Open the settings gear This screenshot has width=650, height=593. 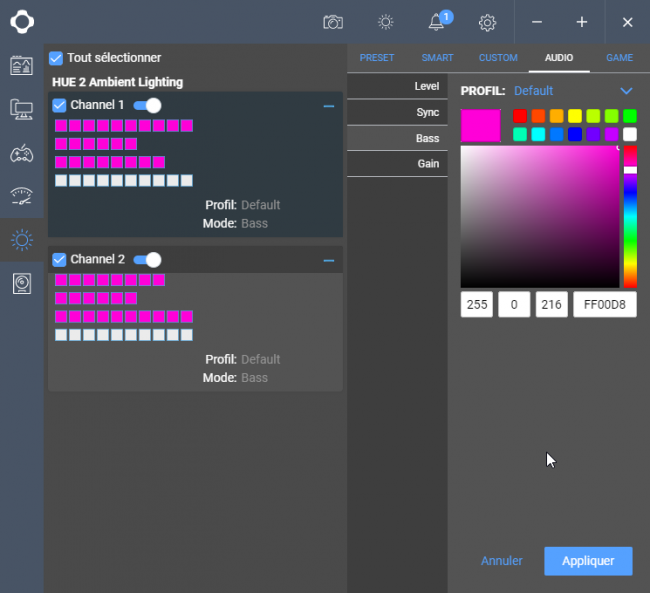[x=487, y=23]
